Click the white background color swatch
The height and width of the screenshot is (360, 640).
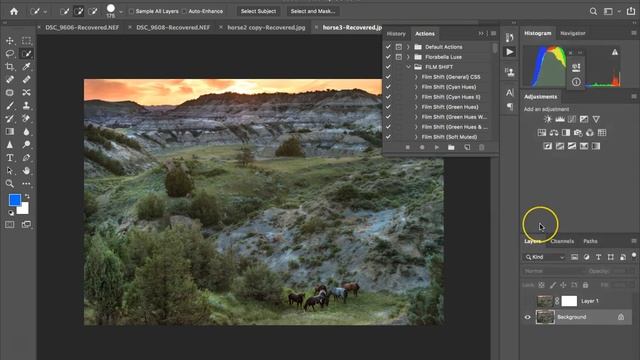24,209
